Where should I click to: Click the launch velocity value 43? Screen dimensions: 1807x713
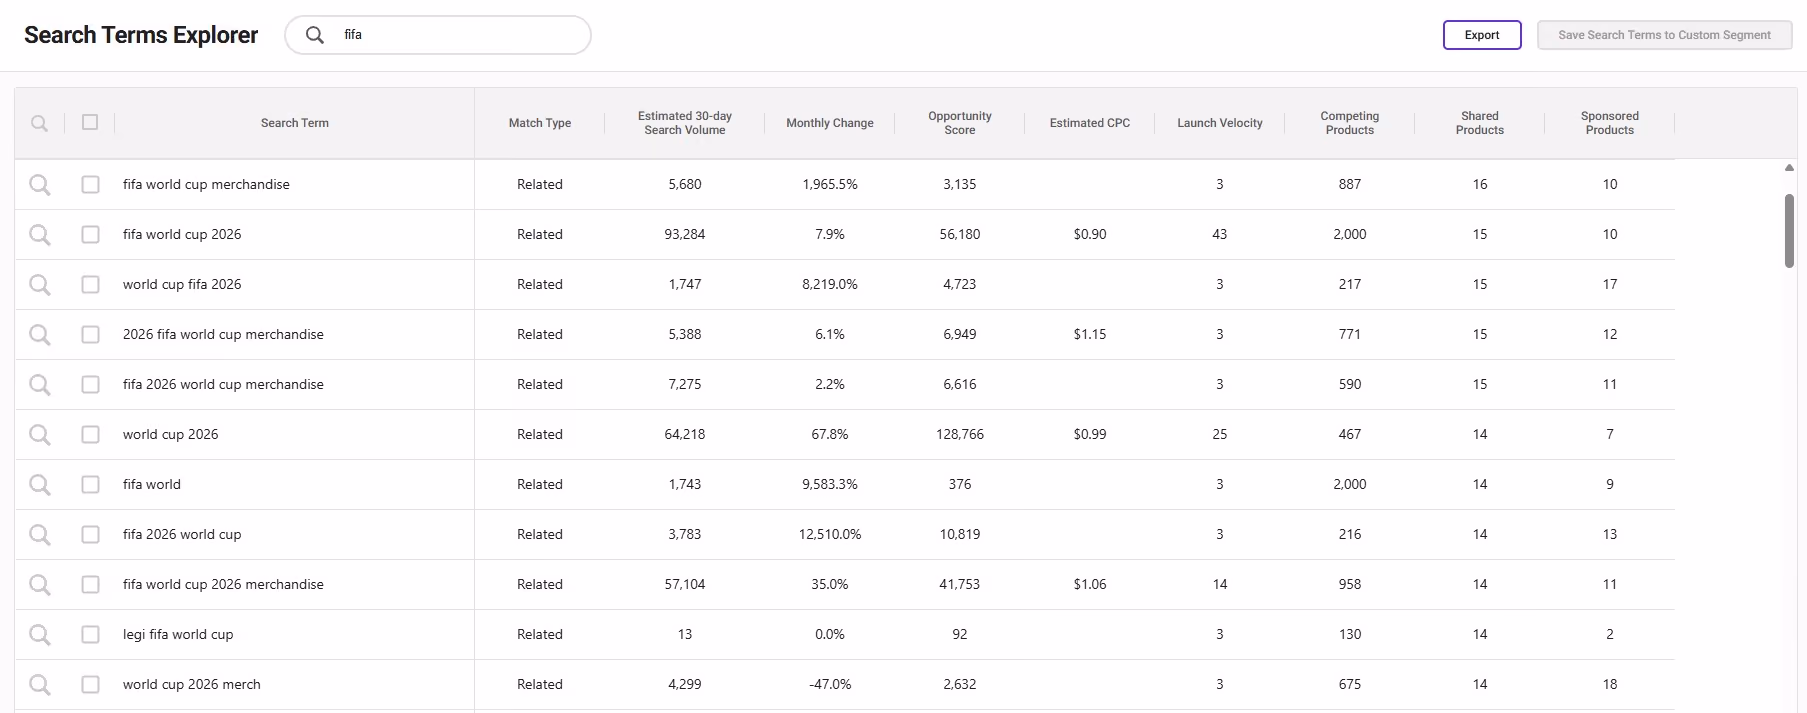coord(1220,234)
